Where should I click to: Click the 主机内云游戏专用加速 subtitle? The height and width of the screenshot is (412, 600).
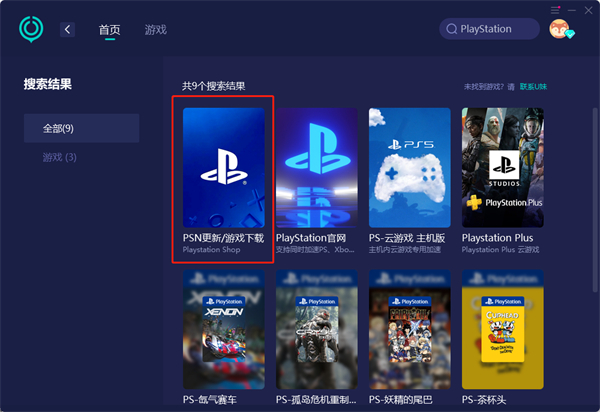tap(405, 250)
